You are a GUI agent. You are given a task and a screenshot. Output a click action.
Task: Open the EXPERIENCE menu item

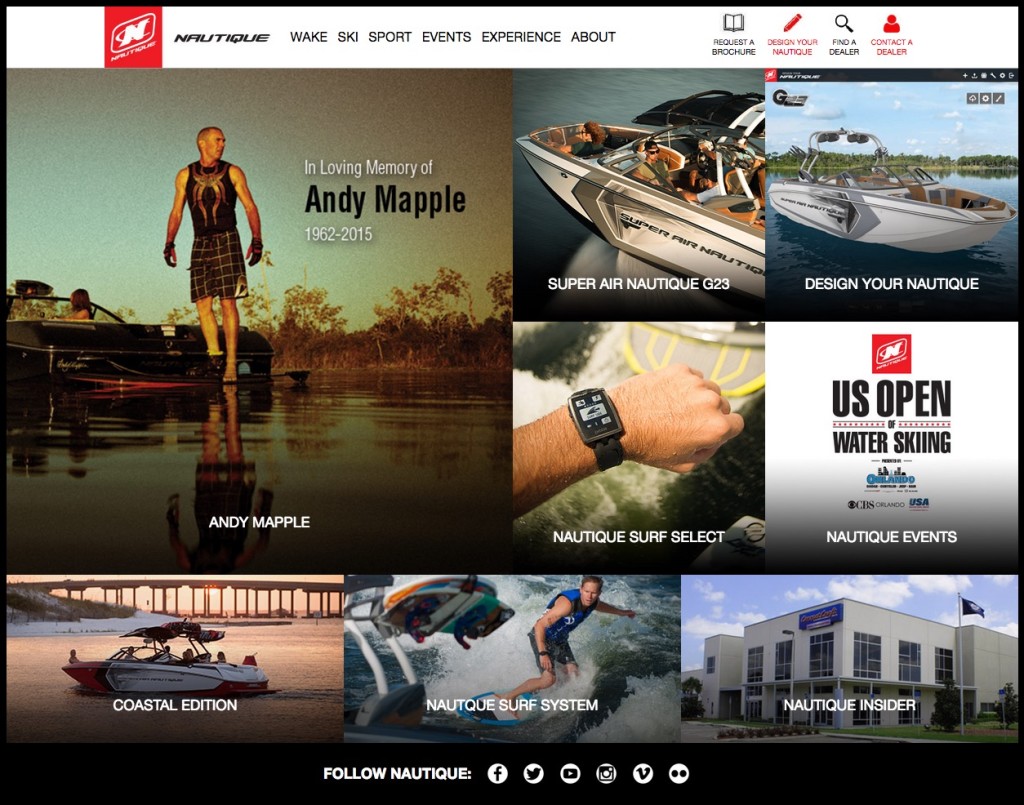[521, 37]
